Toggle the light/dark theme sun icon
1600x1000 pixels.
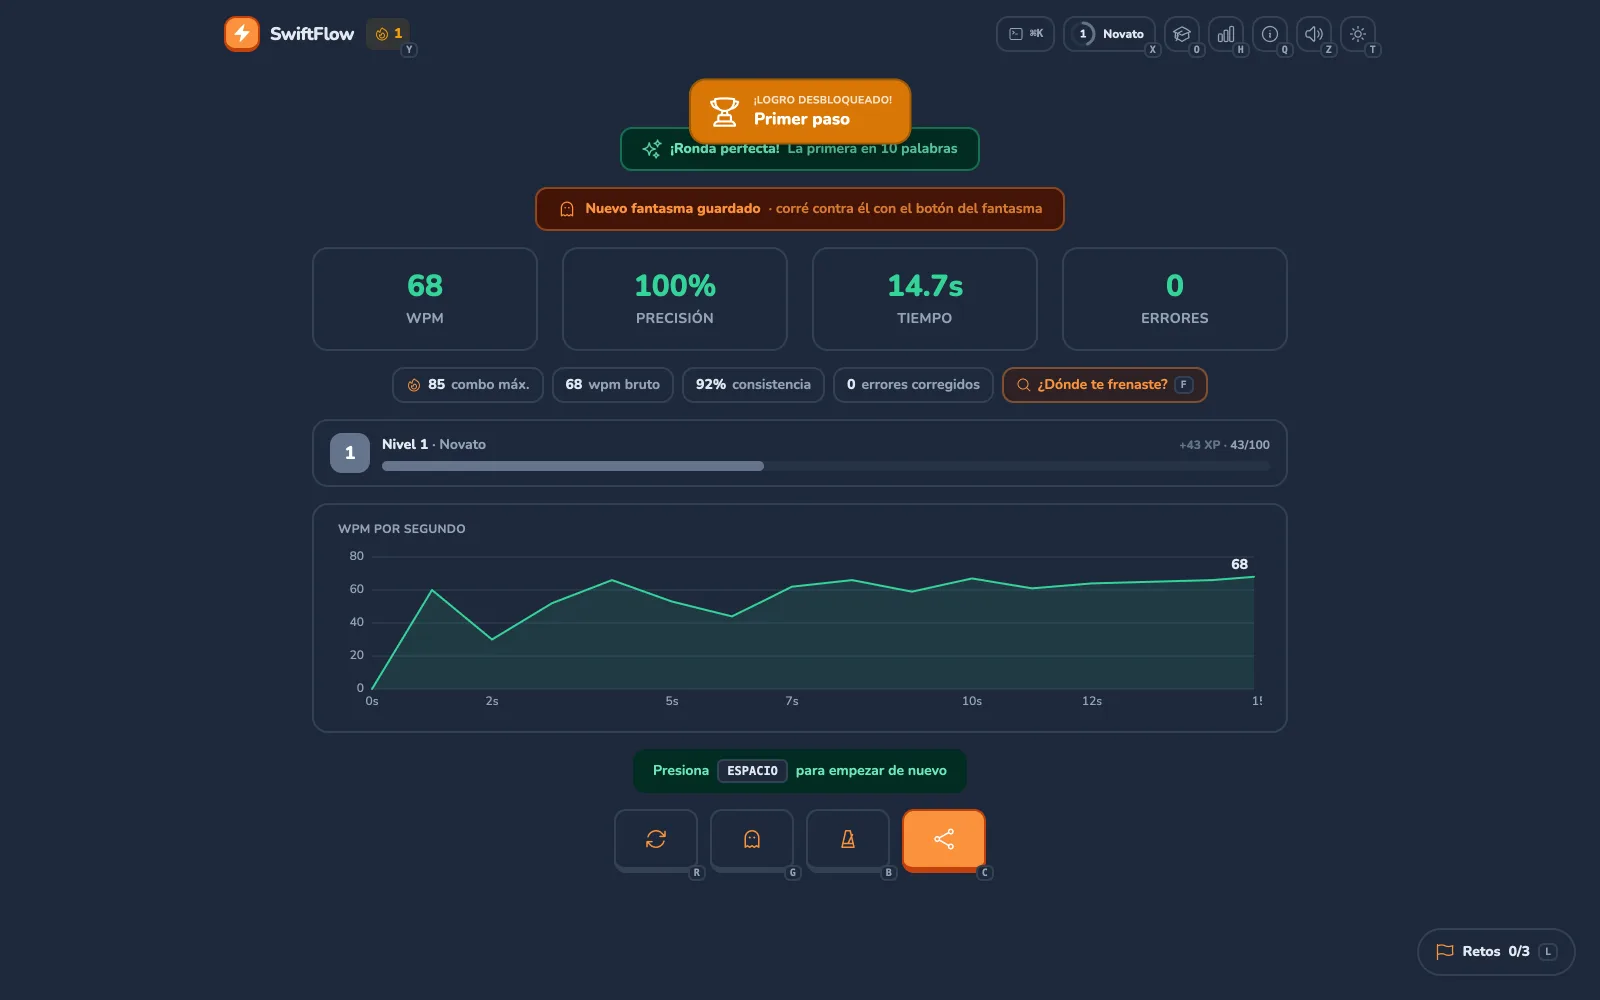pyautogui.click(x=1358, y=34)
